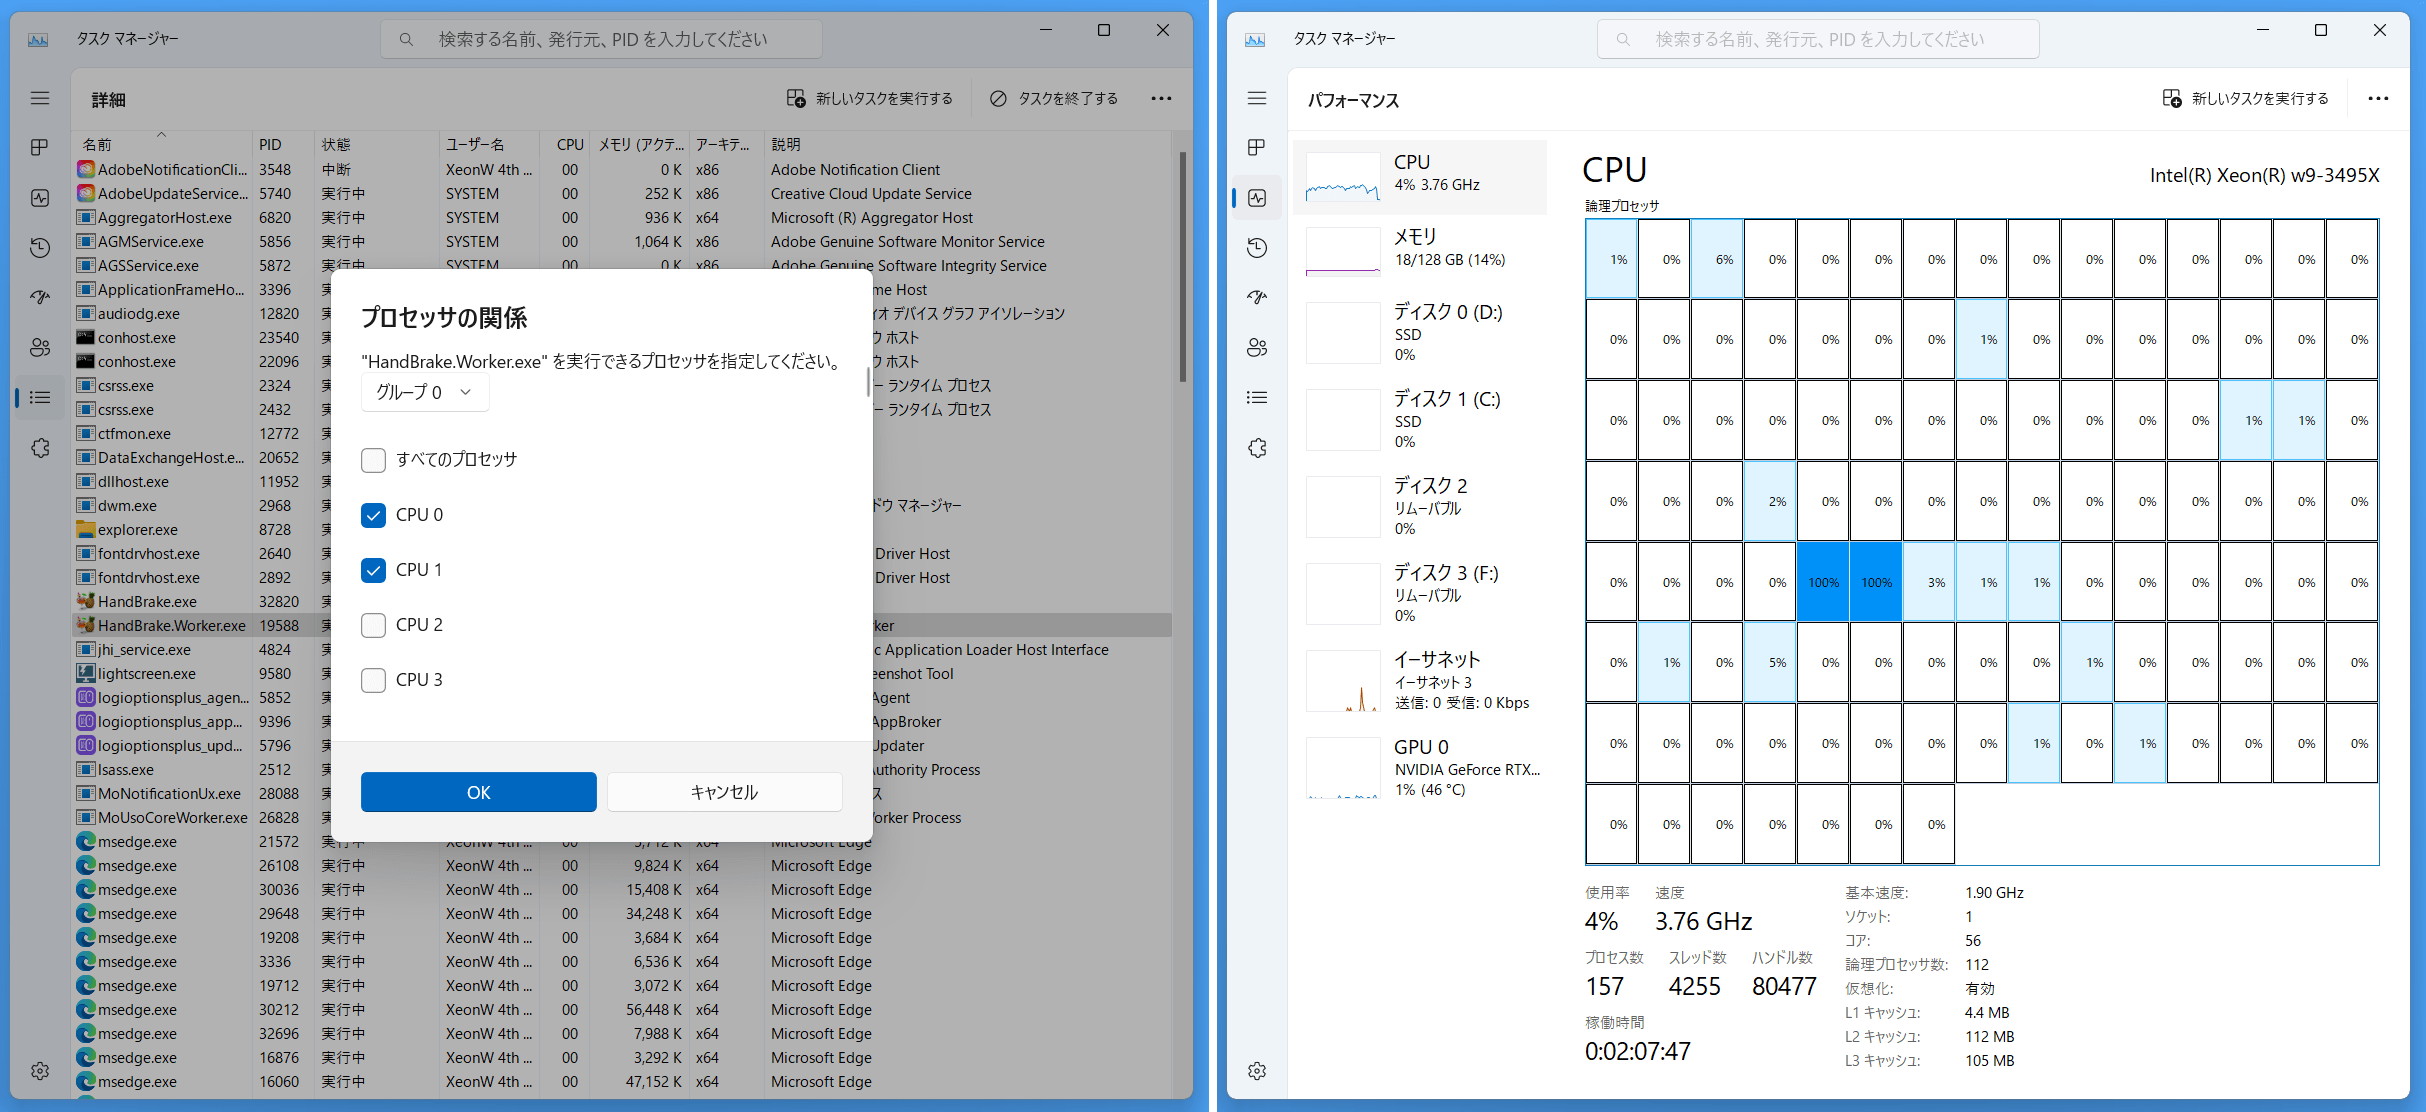Open Processes page icon in right Task Manager

pyautogui.click(x=1257, y=148)
